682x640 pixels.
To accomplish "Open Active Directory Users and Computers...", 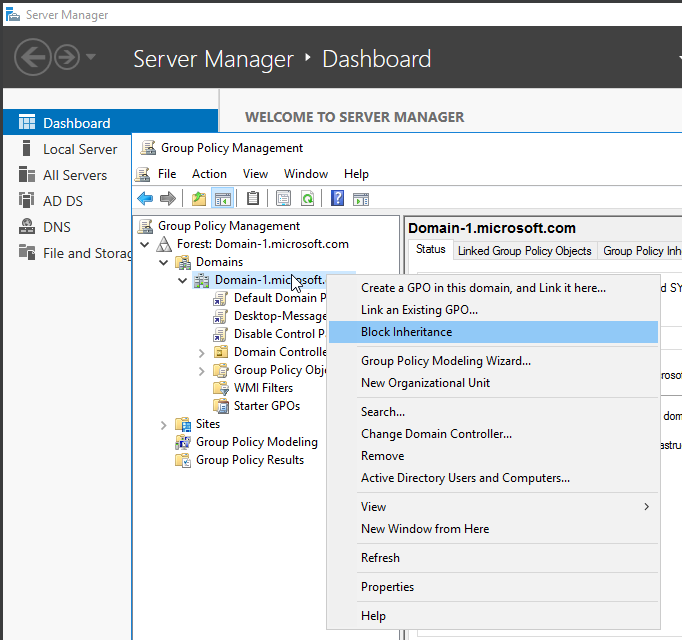I will (x=493, y=478).
